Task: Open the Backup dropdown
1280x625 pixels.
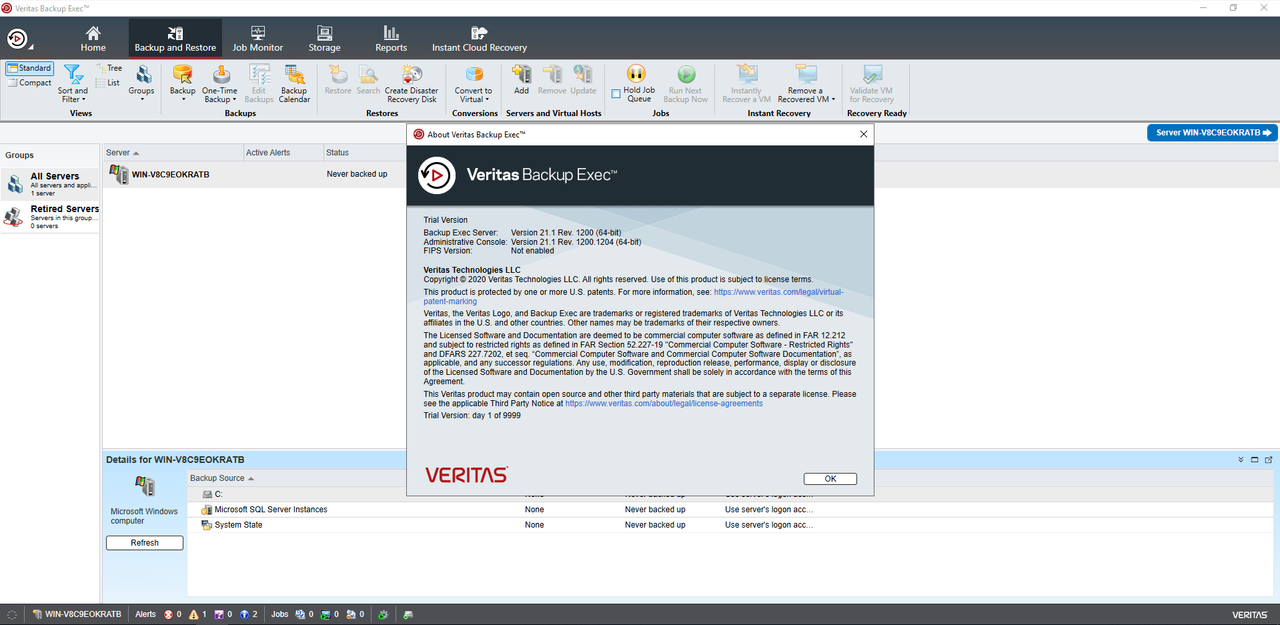Action: tap(183, 83)
